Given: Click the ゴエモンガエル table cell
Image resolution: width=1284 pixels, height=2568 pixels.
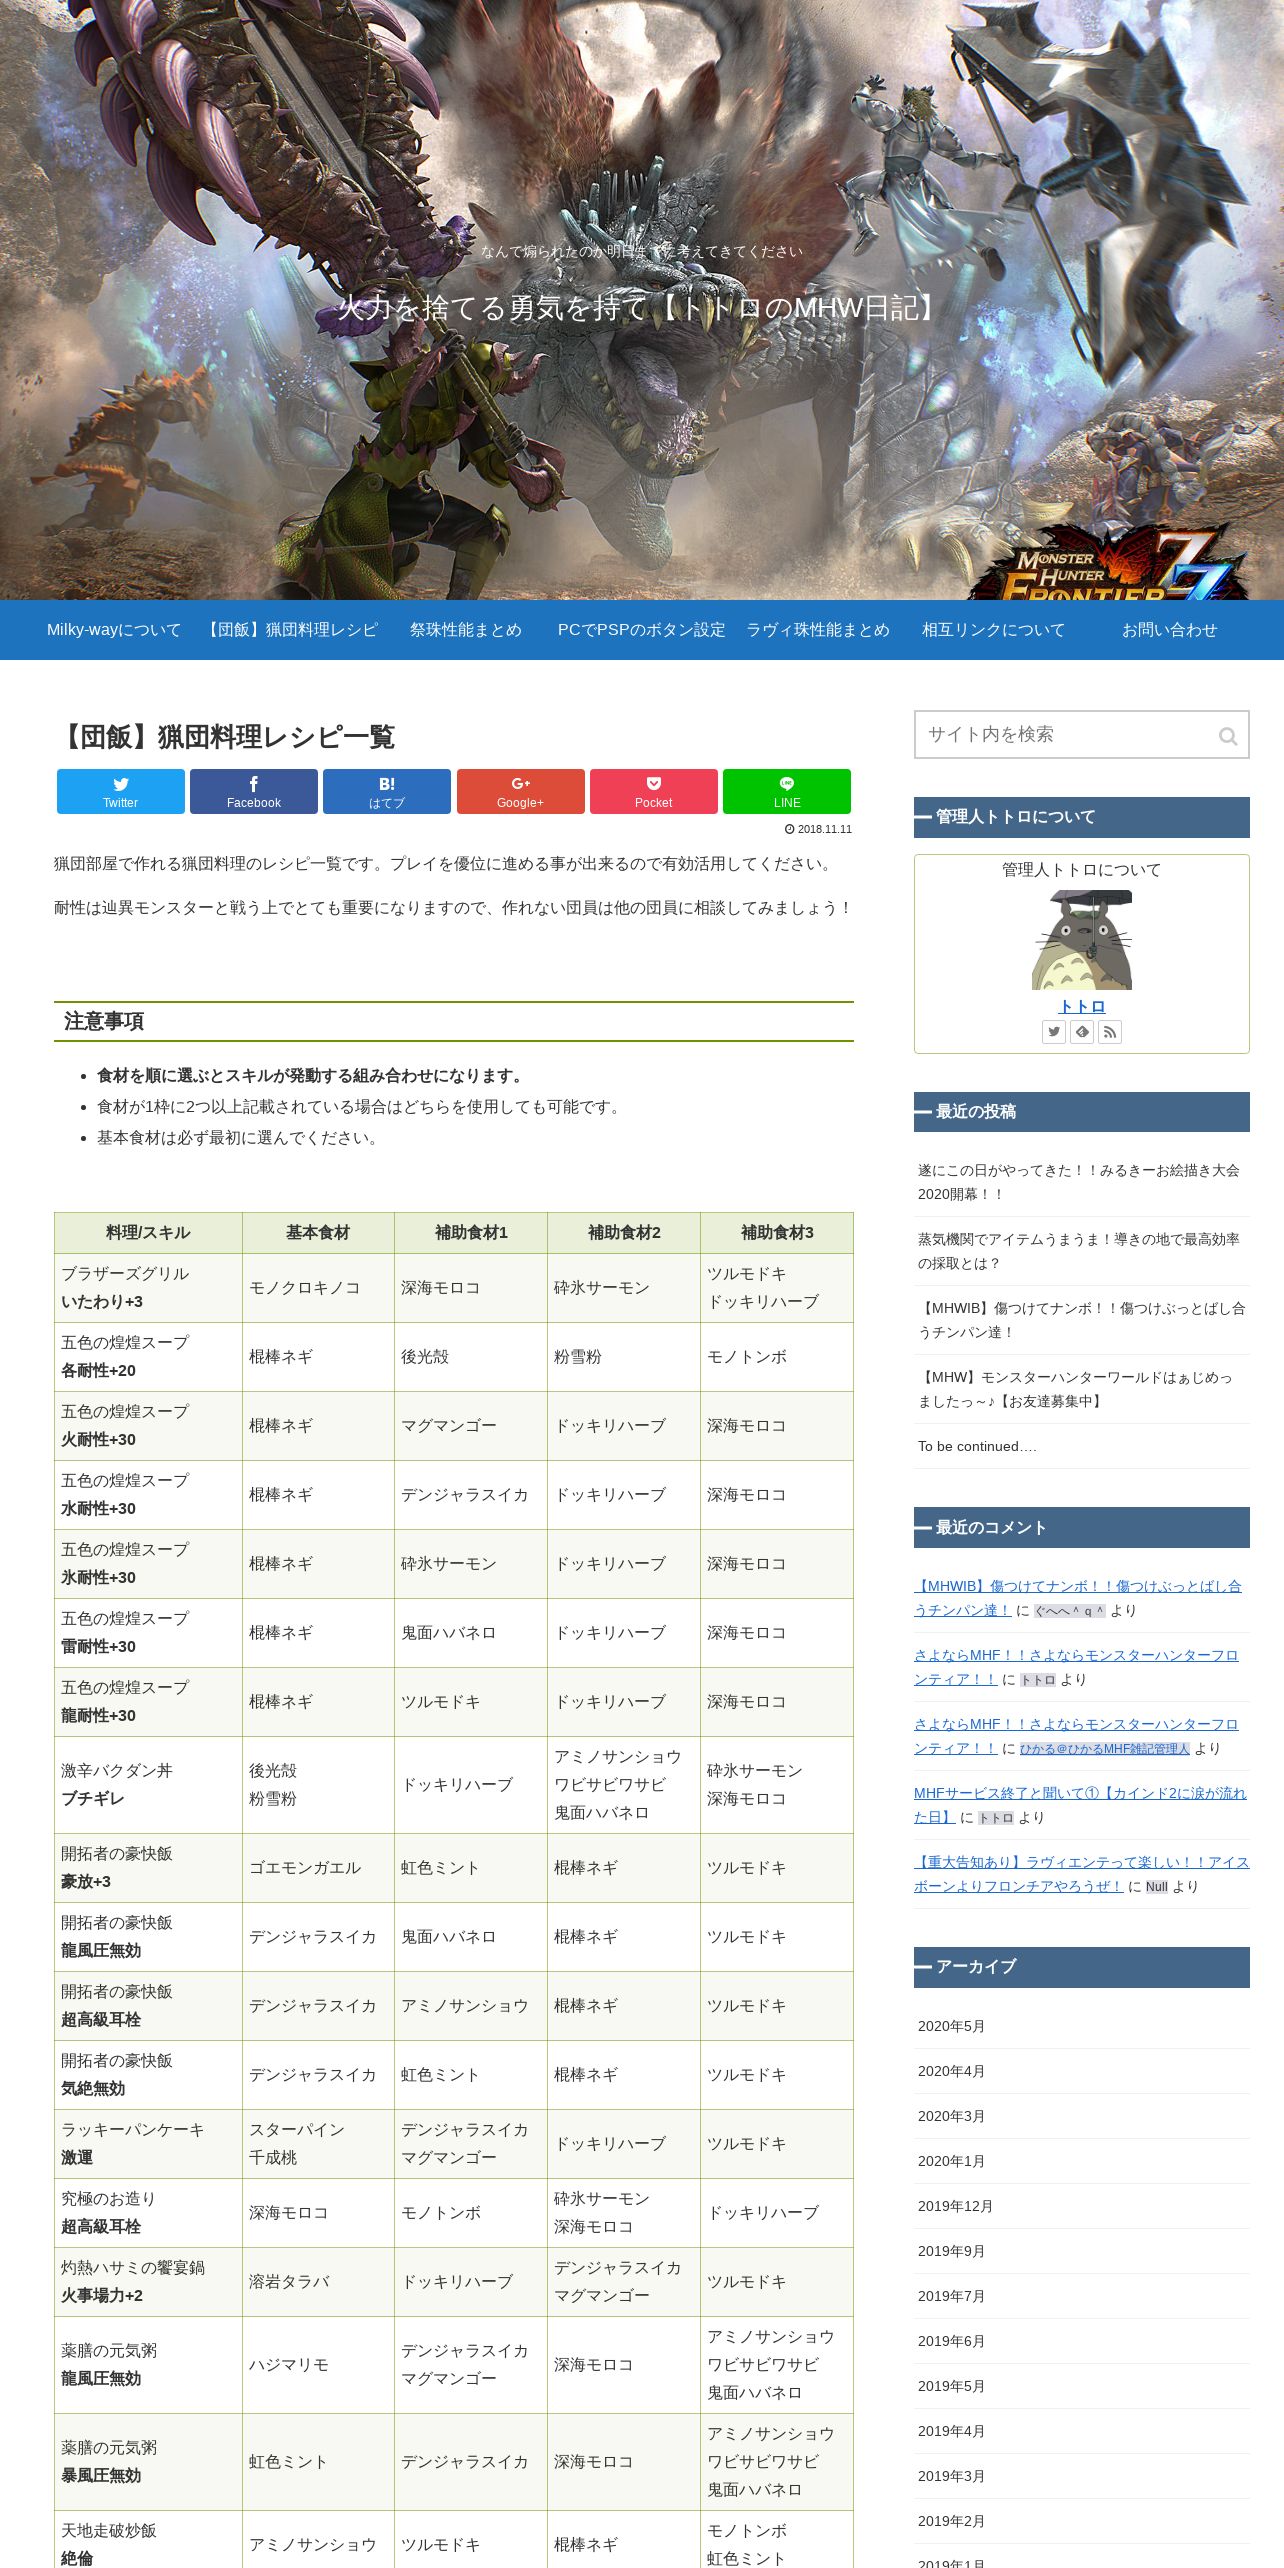Looking at the screenshot, I should click(x=318, y=1868).
